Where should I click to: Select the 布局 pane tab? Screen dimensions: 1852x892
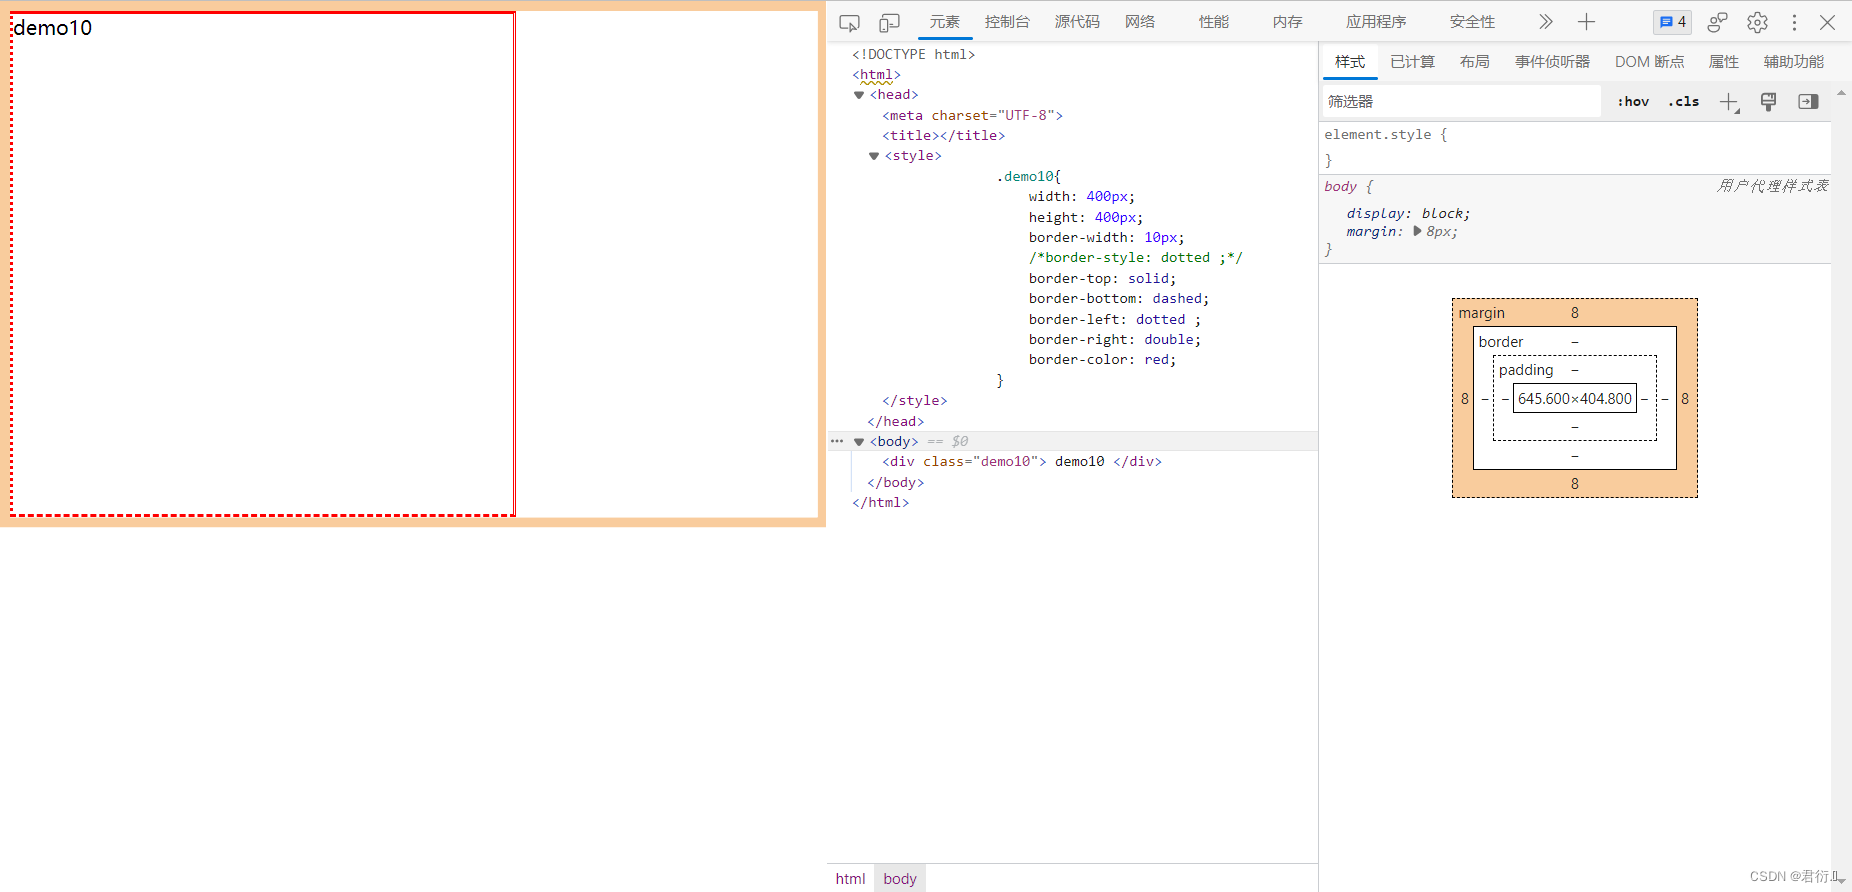click(x=1474, y=62)
